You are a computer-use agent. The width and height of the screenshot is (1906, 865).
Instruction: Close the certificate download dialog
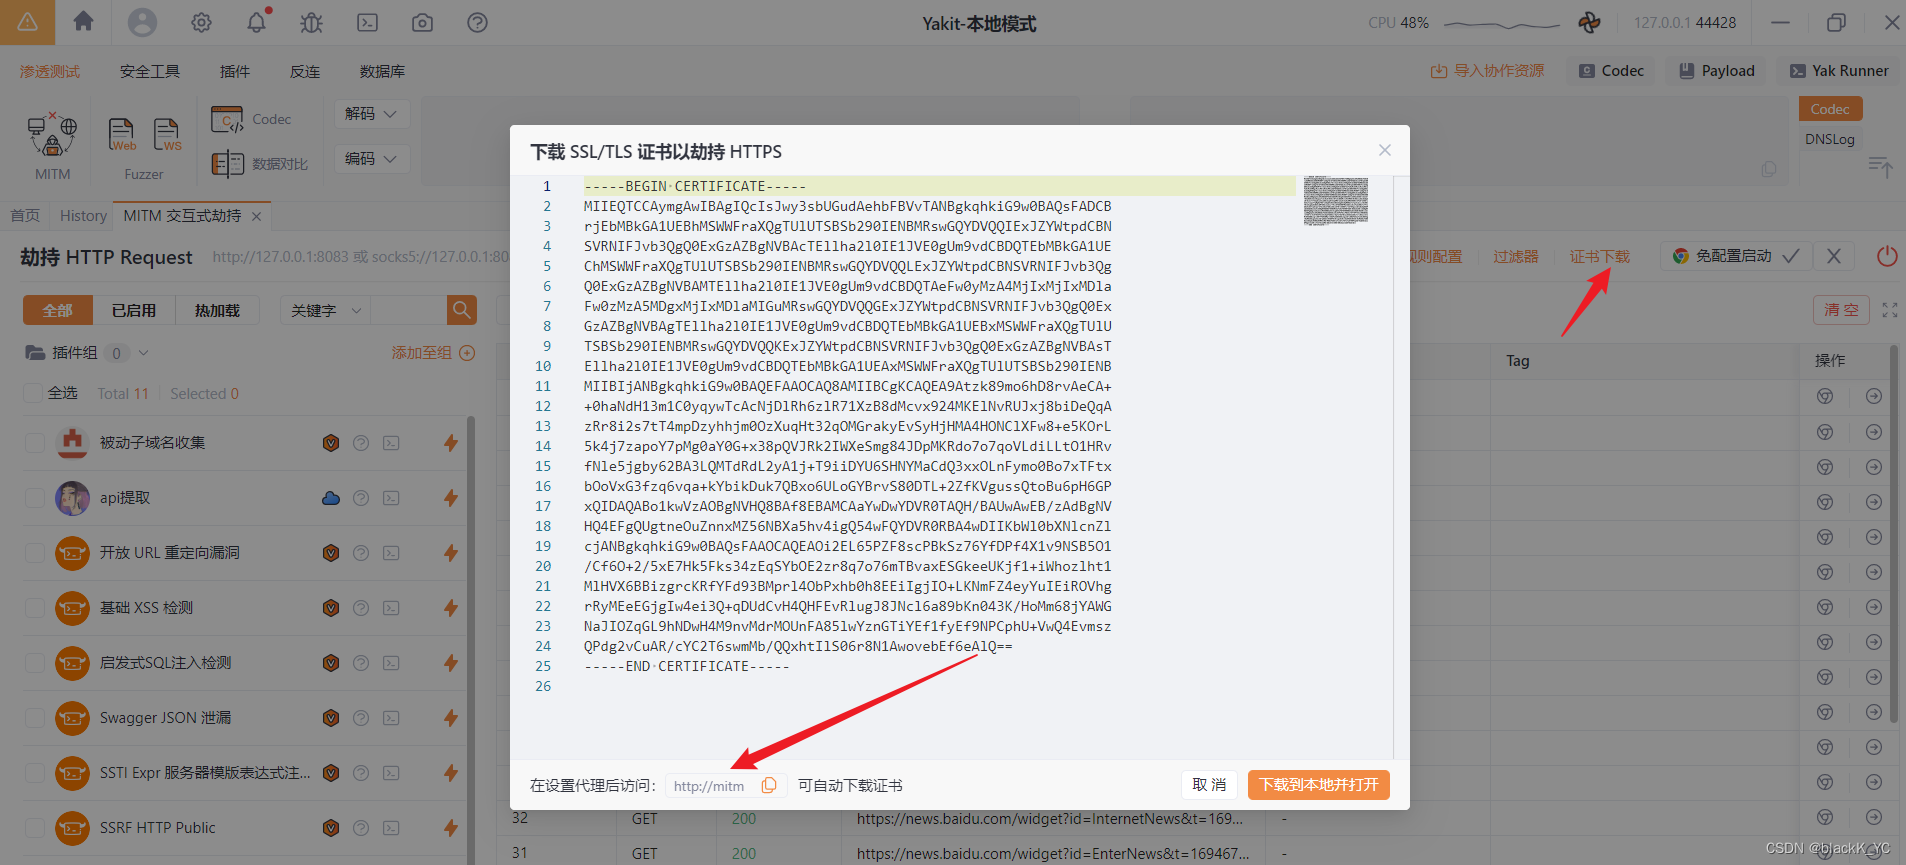point(1385,150)
